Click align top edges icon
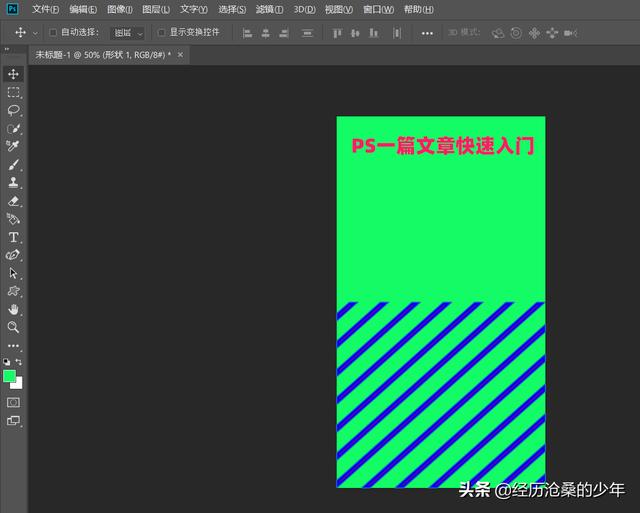The height and width of the screenshot is (513, 640). pos(337,33)
